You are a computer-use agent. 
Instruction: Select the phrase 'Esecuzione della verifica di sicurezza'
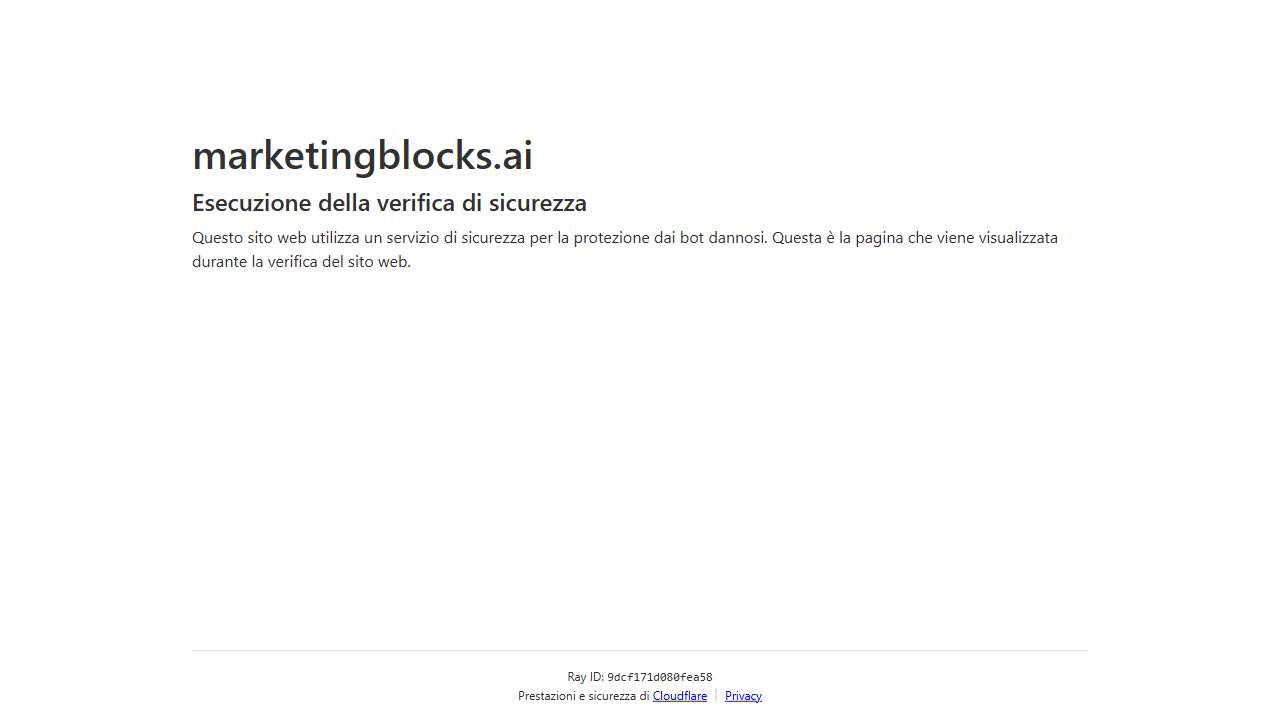pos(389,203)
